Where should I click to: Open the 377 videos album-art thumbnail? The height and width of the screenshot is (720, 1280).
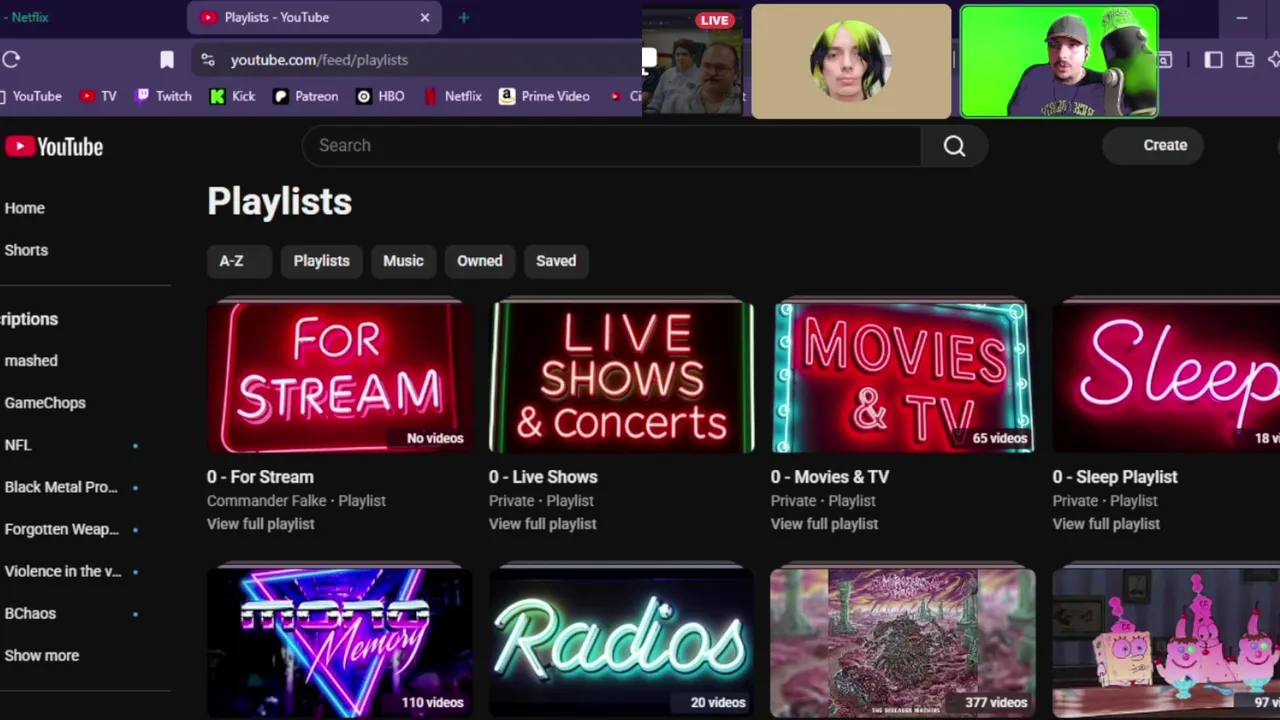click(x=903, y=643)
